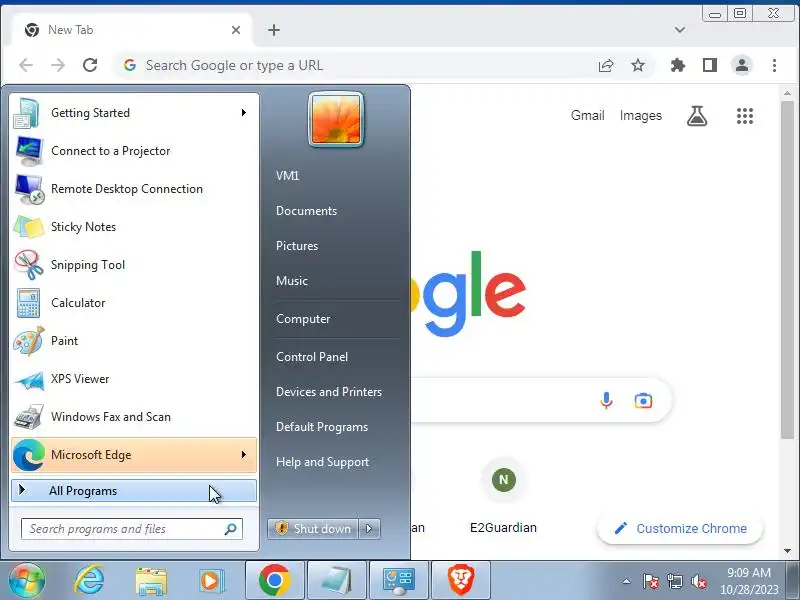The height and width of the screenshot is (600, 800).
Task: Open Chrome extensions puzzle icon
Action: (x=678, y=65)
